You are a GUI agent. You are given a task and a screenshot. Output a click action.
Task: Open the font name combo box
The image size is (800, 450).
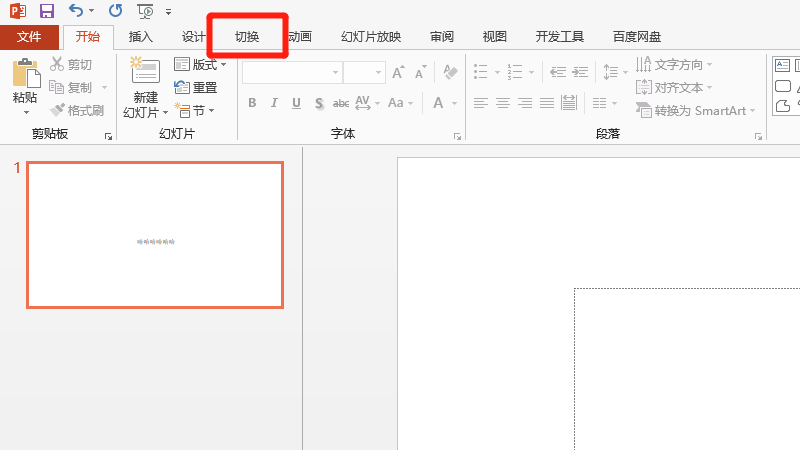coord(290,73)
